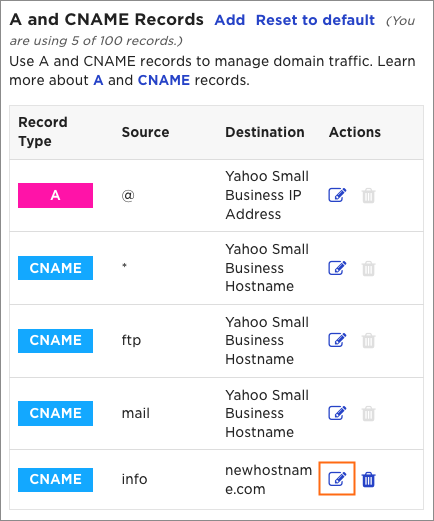The width and height of the screenshot is (434, 521).
Task: Add a new A or CNAME record
Action: 230,20
